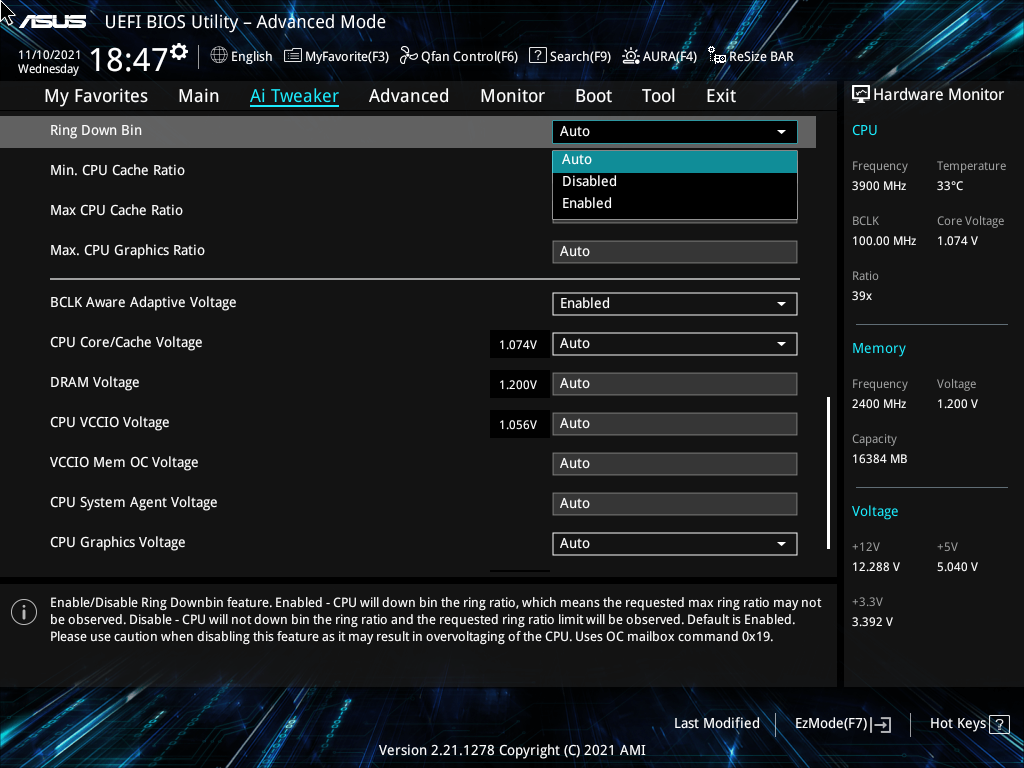Click the 1.074V core voltage readout
The image size is (1024, 768).
pyautogui.click(x=519, y=345)
